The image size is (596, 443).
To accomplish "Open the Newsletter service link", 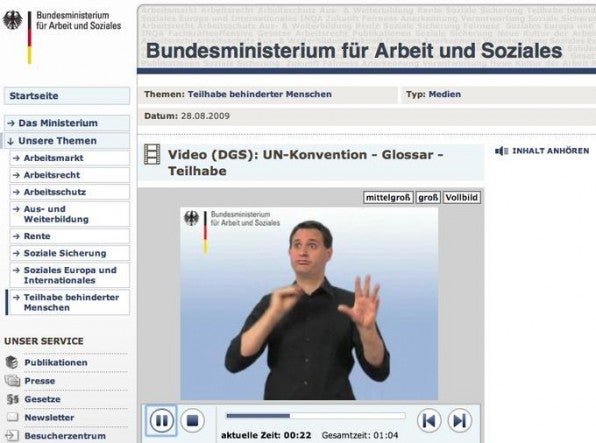I will (49, 418).
